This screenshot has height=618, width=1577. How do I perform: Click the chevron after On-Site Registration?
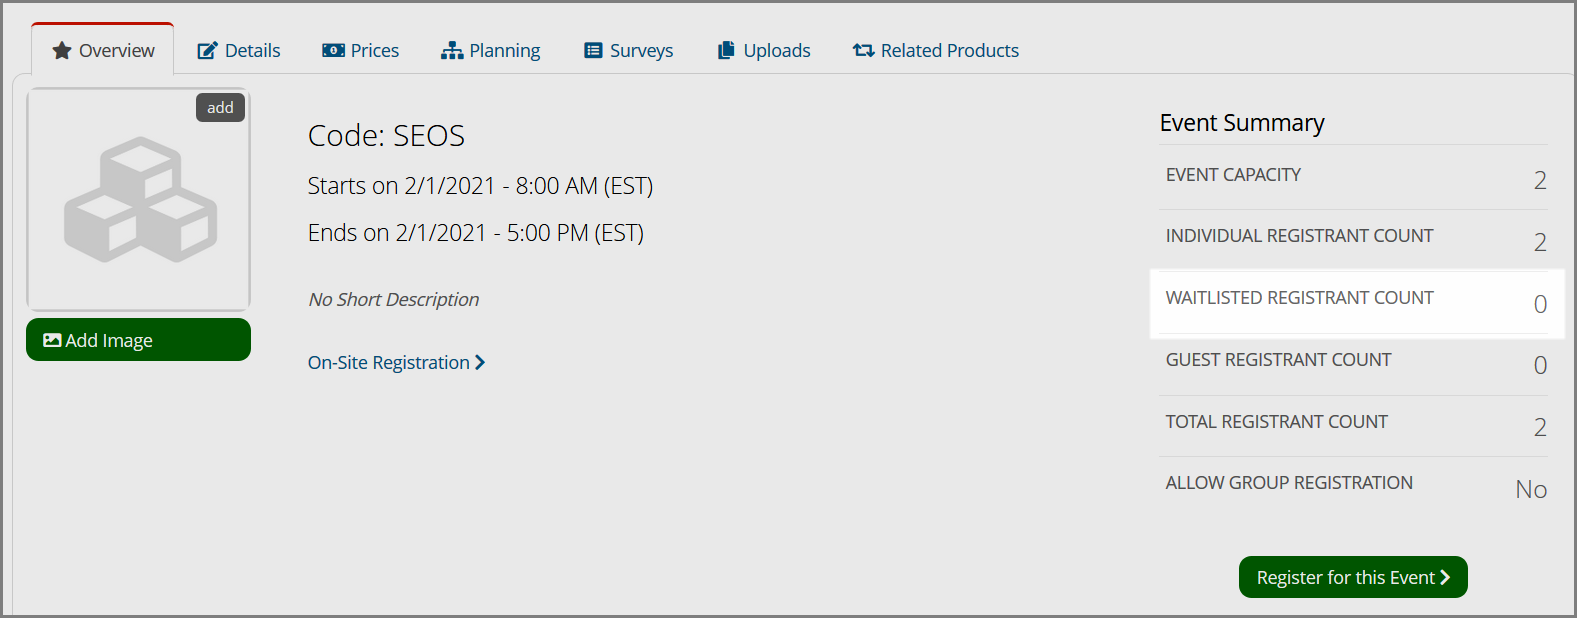[x=480, y=362]
